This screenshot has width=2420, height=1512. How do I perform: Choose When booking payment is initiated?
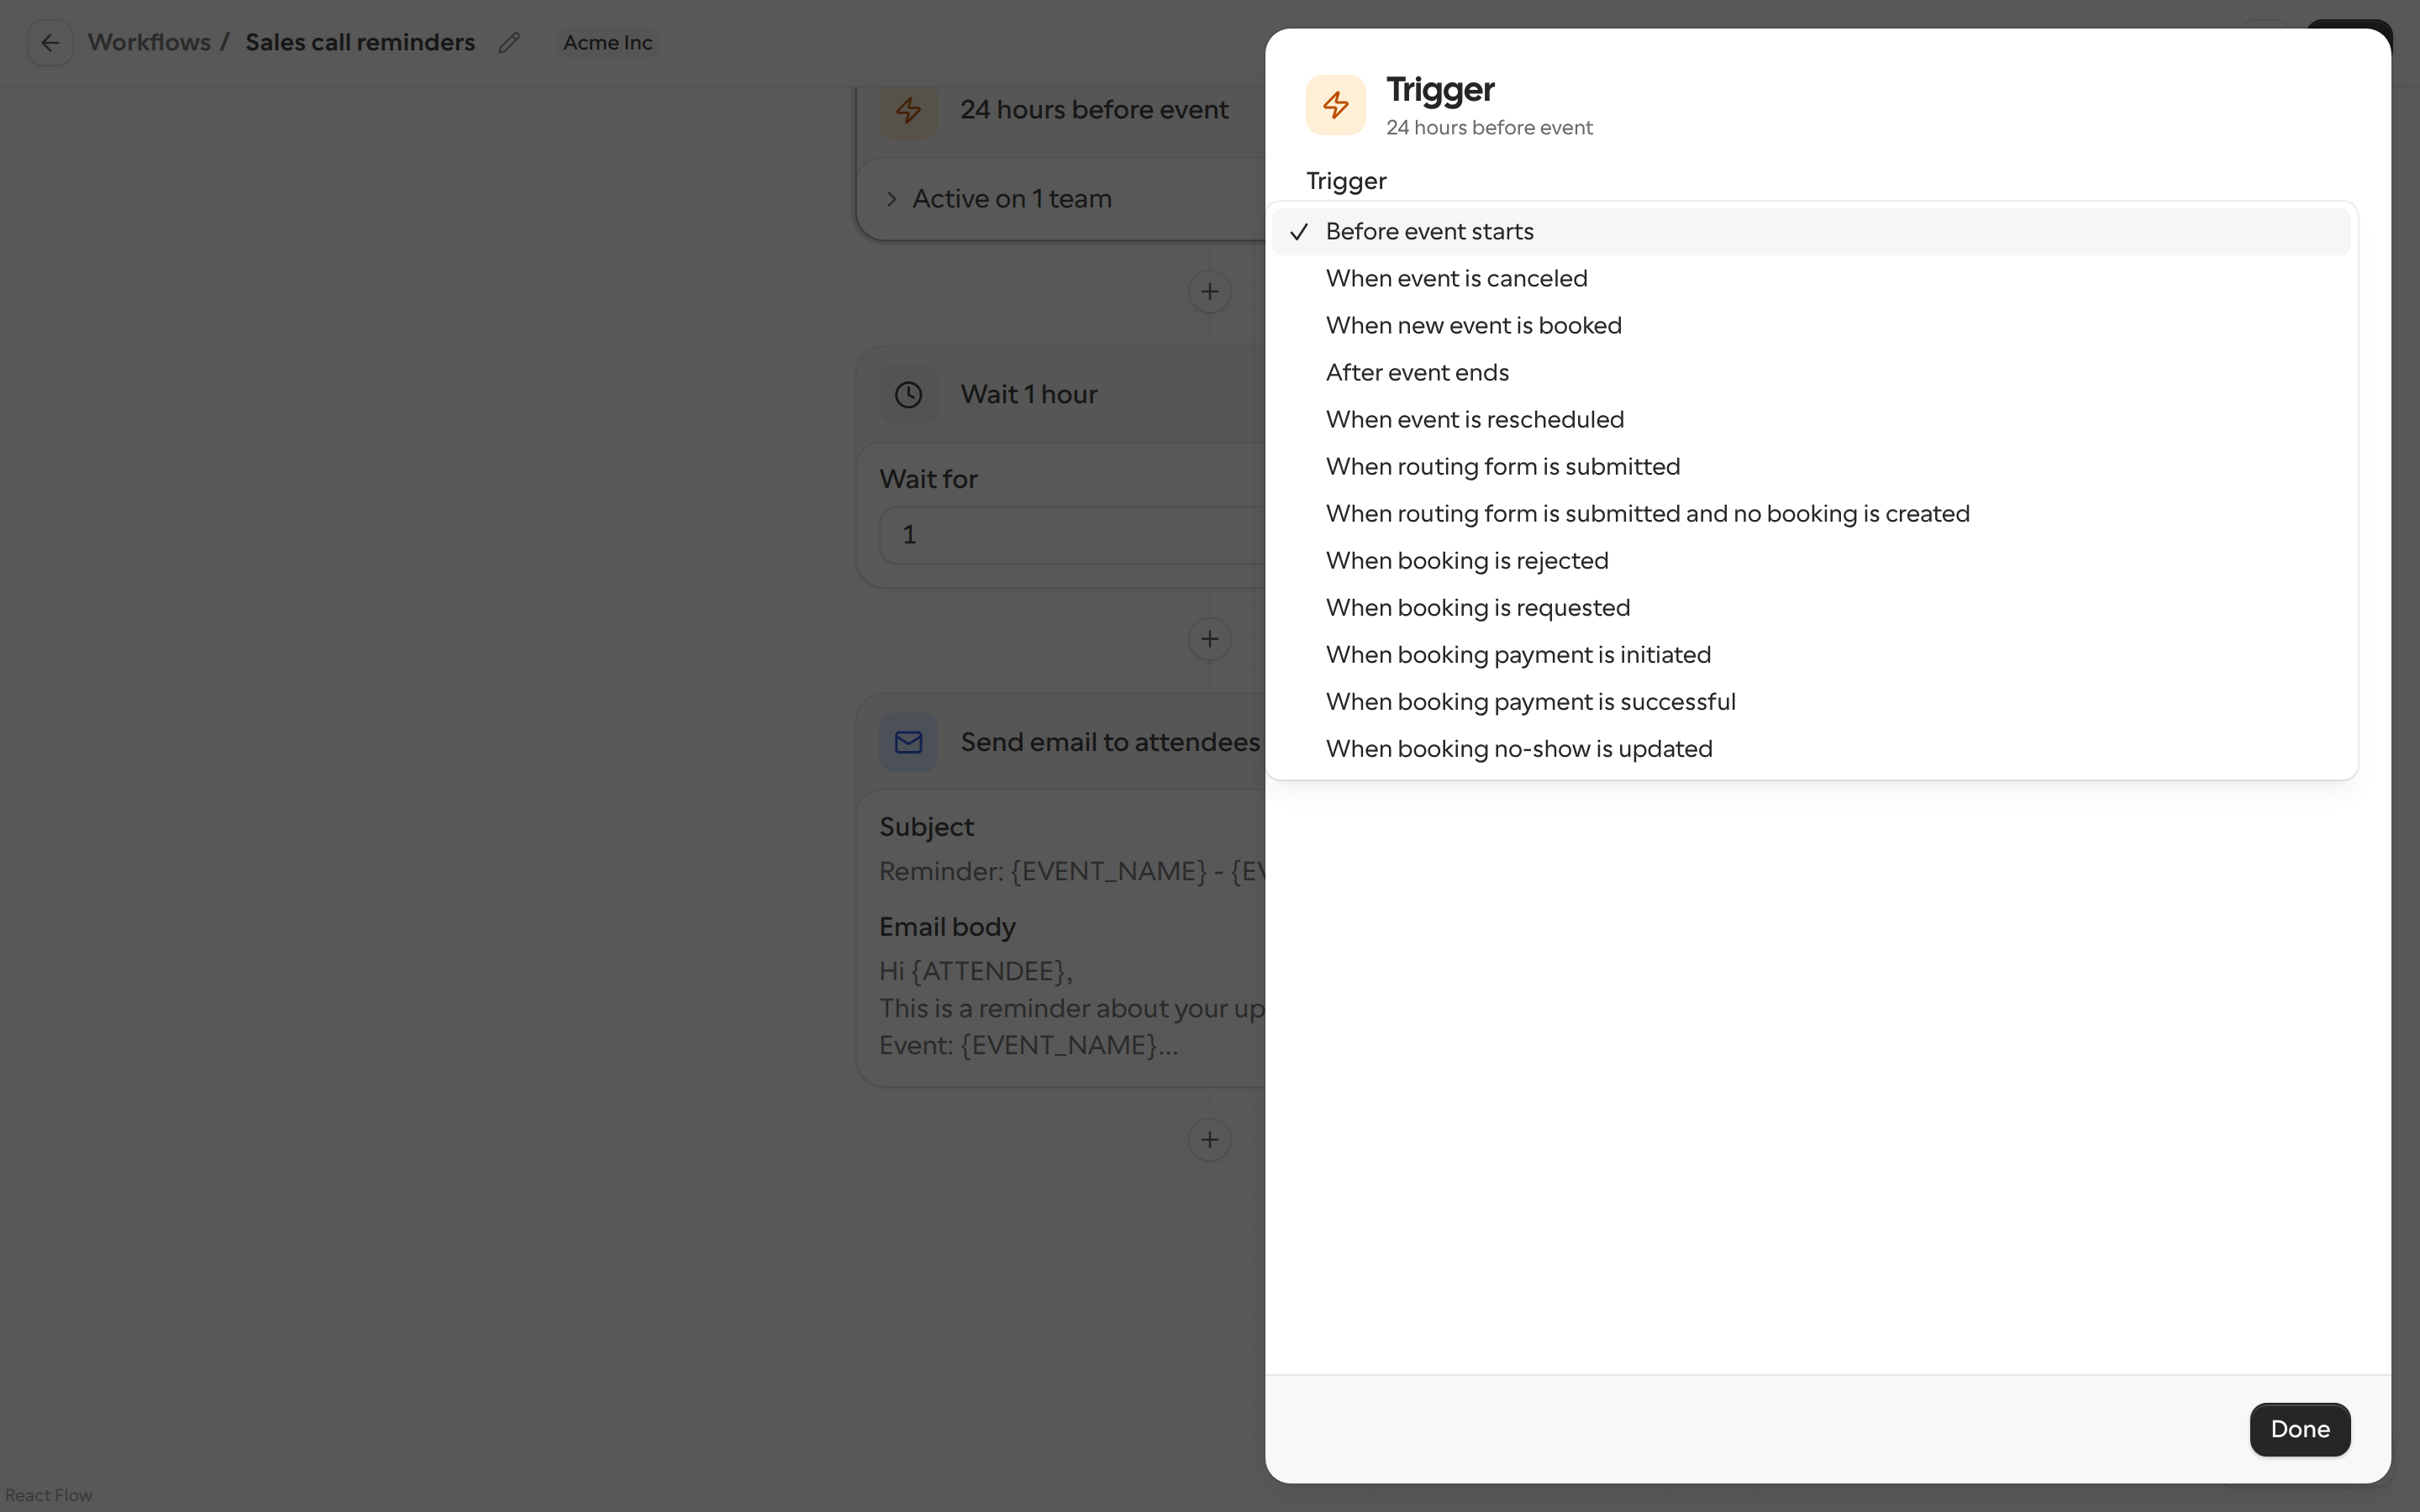coord(1811,655)
